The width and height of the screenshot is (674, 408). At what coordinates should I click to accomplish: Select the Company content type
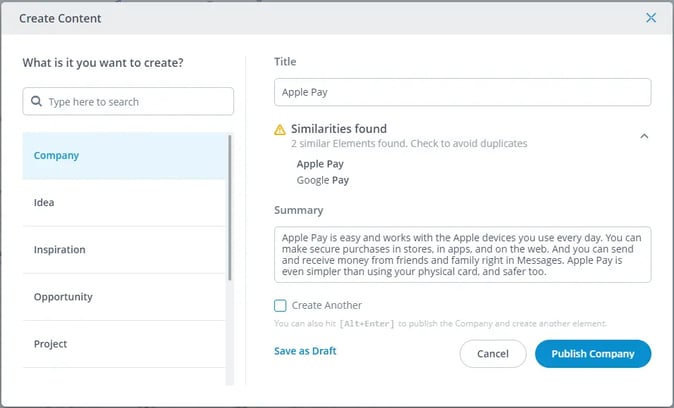[x=124, y=156]
